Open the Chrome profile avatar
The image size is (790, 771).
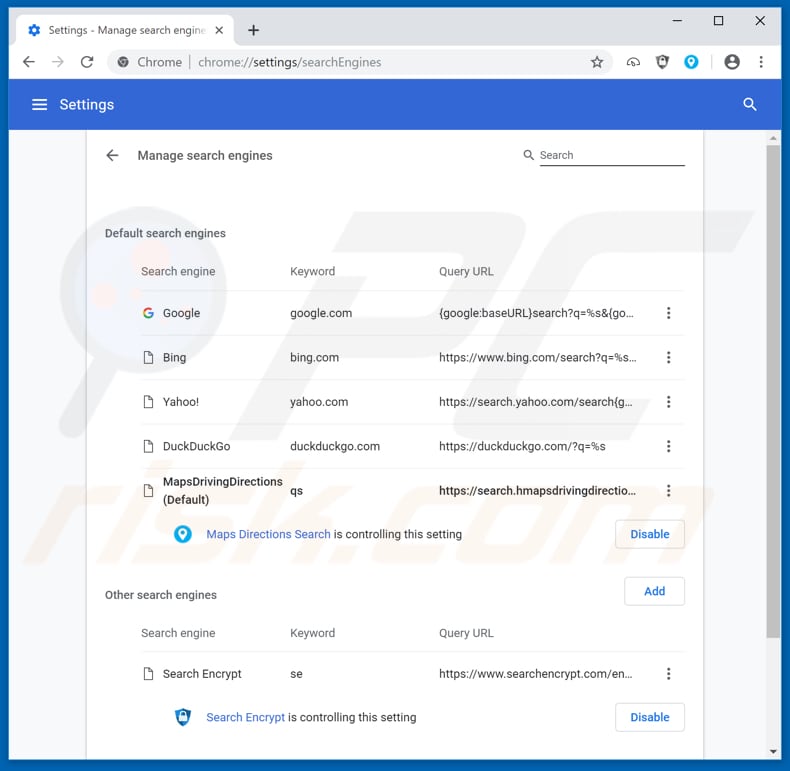point(732,62)
